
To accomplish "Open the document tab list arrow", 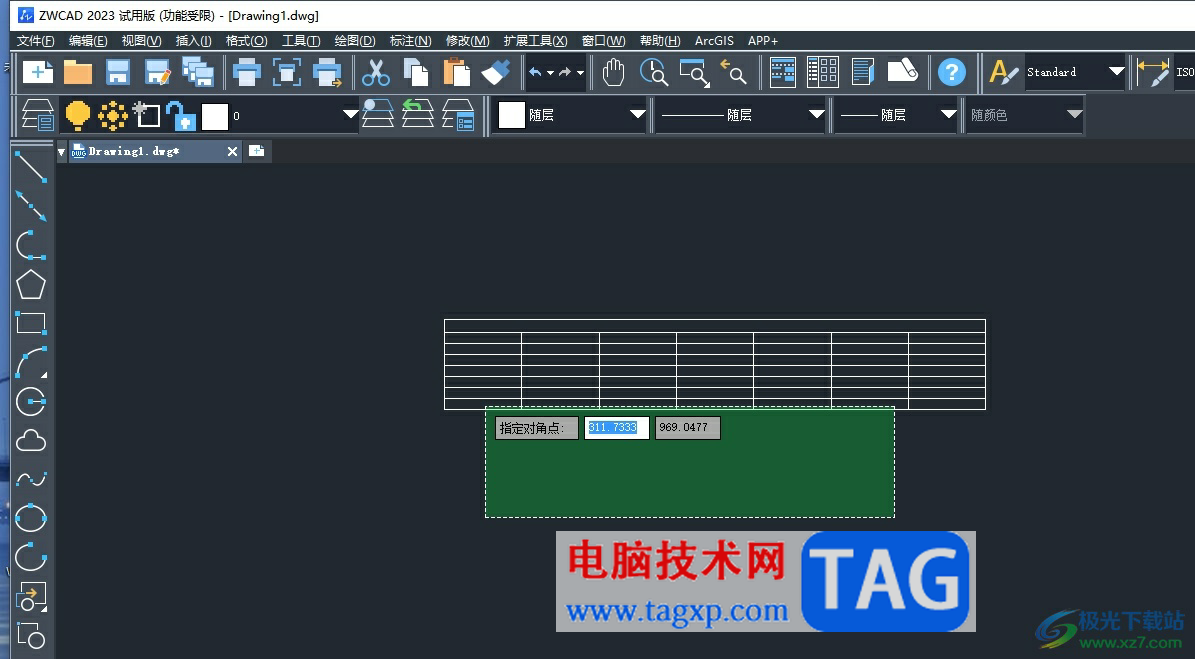I will click(61, 152).
